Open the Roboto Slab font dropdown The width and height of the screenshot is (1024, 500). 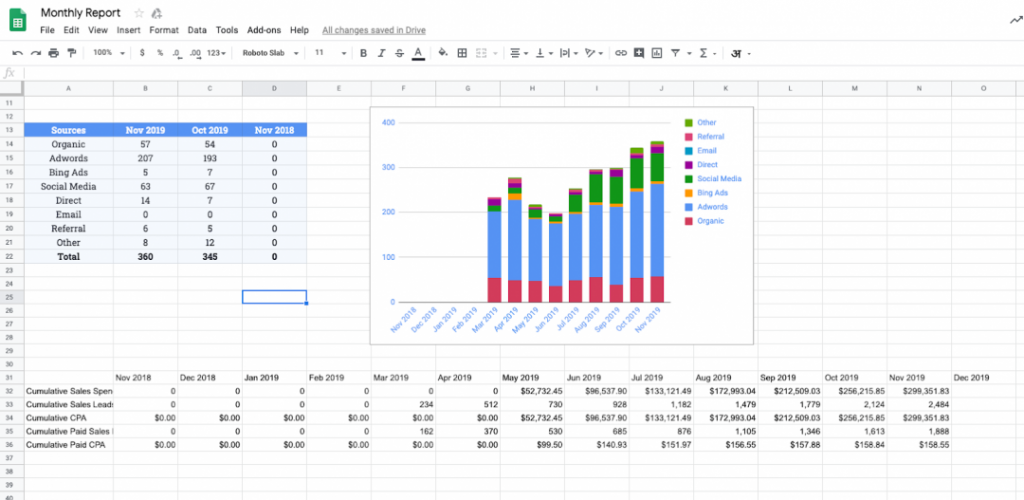[x=270, y=53]
